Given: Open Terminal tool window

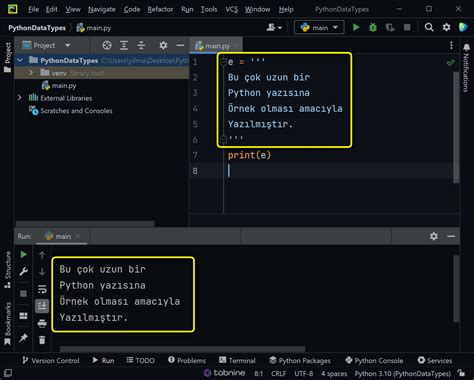Looking at the screenshot, I should (x=237, y=360).
